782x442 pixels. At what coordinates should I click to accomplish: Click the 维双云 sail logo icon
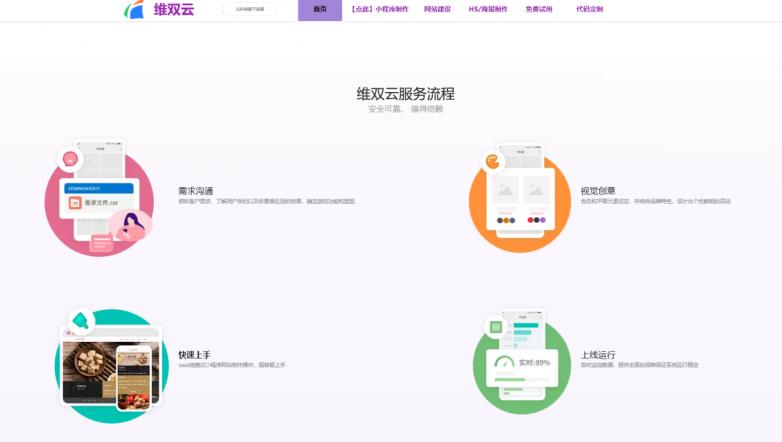coord(134,9)
